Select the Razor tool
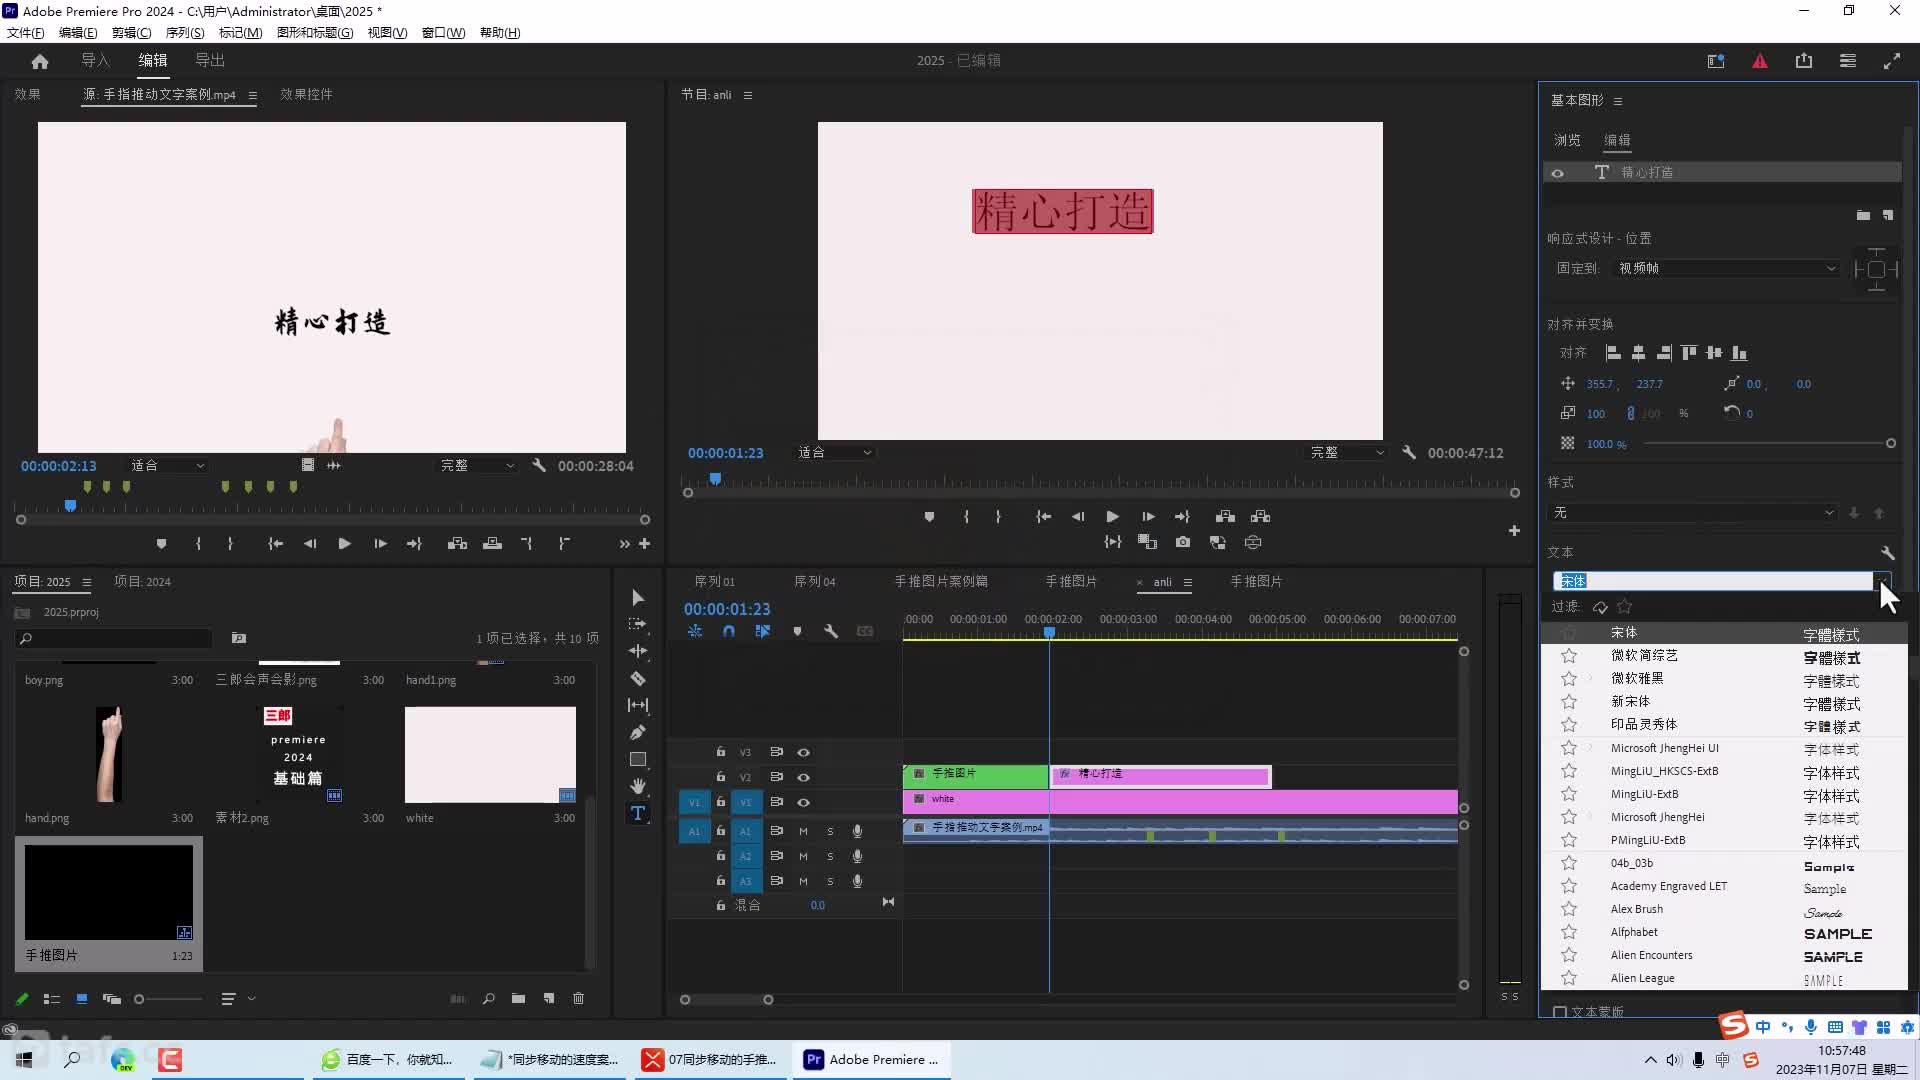This screenshot has width=1920, height=1080. click(x=638, y=678)
